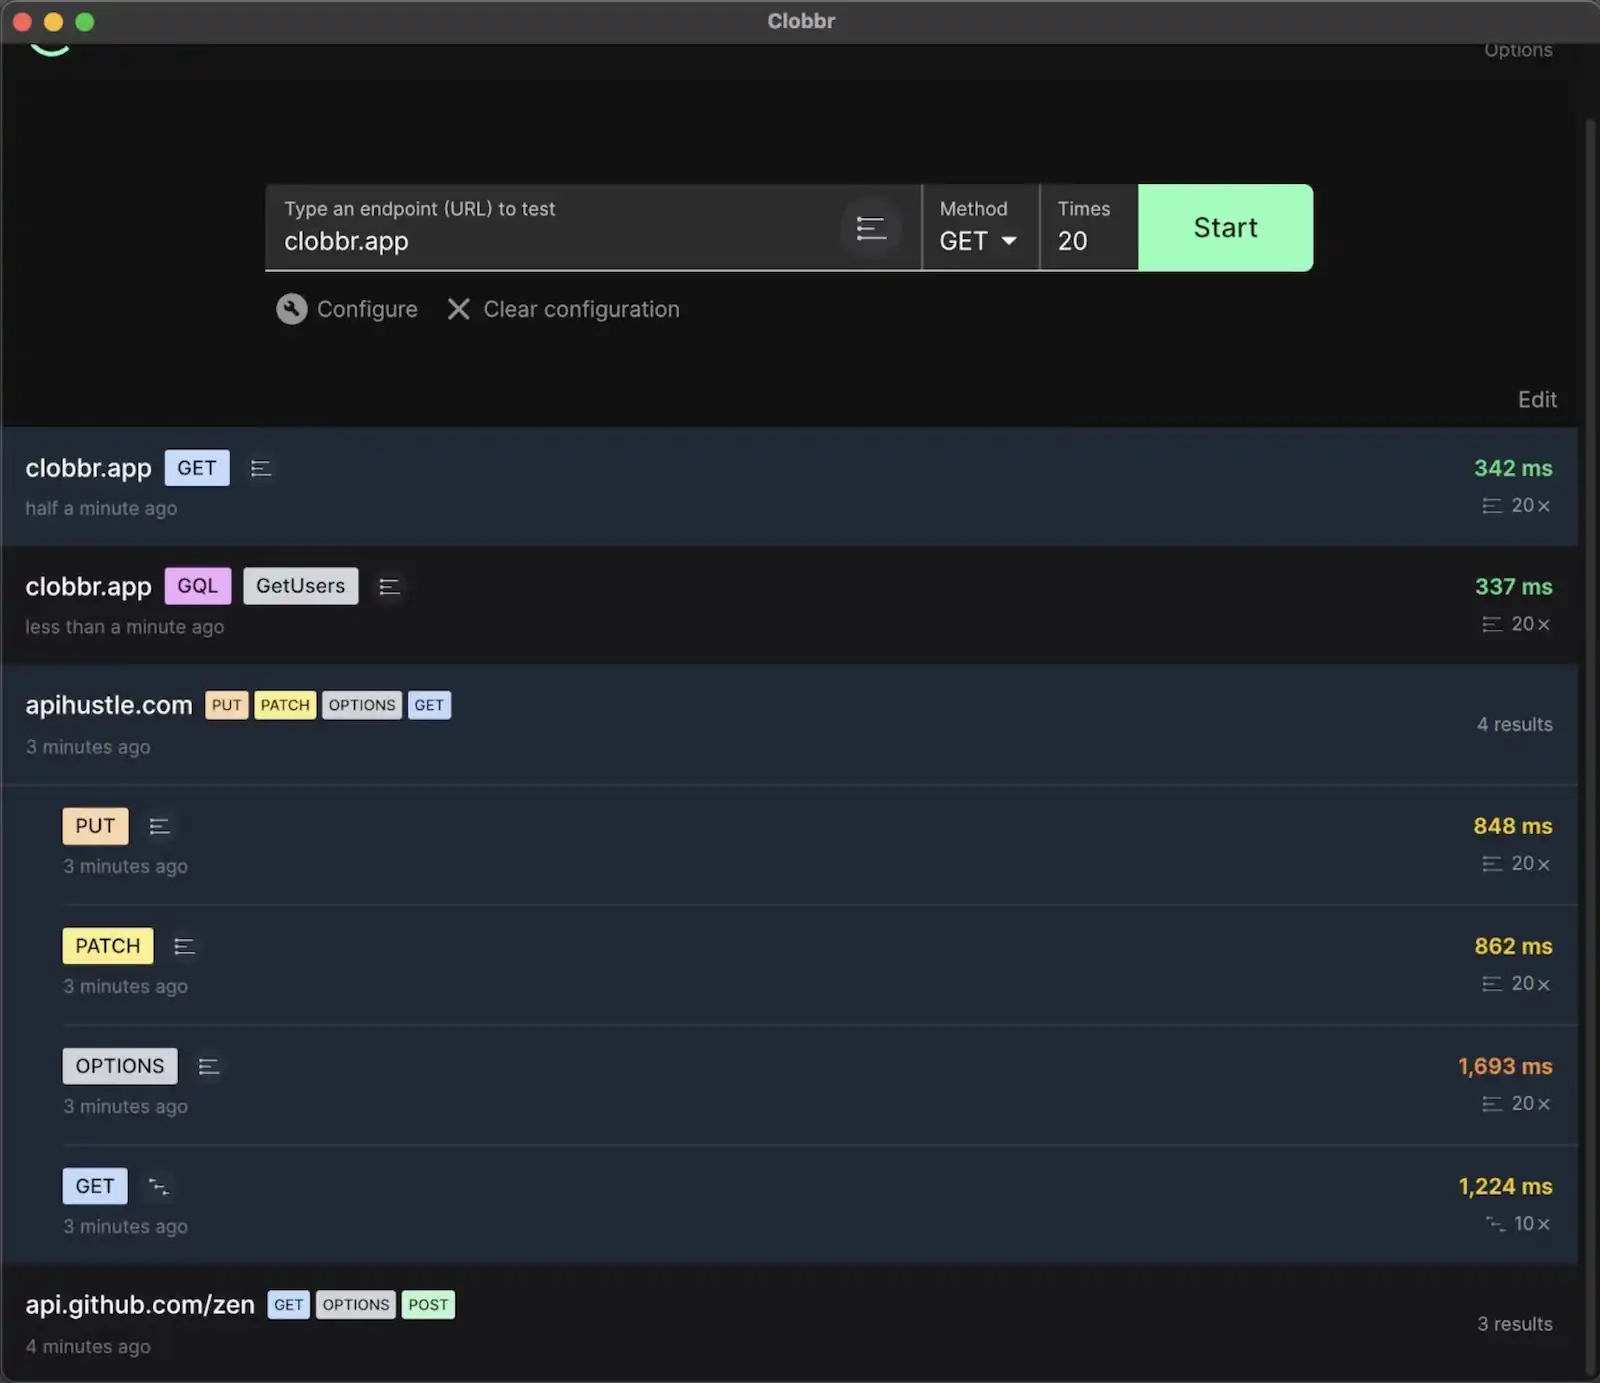The image size is (1600, 1383).
Task: Click parallel icon beside the OPTIONS result badge
Action: [208, 1067]
